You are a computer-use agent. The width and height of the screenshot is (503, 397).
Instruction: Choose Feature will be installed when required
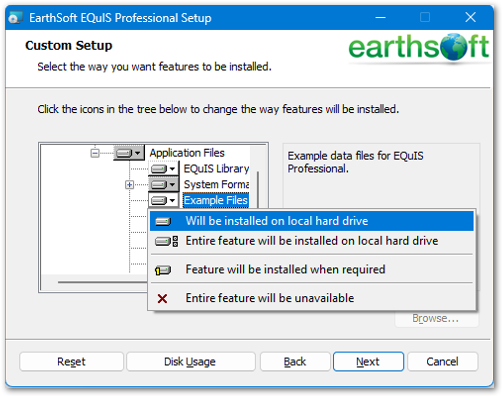pos(312,269)
